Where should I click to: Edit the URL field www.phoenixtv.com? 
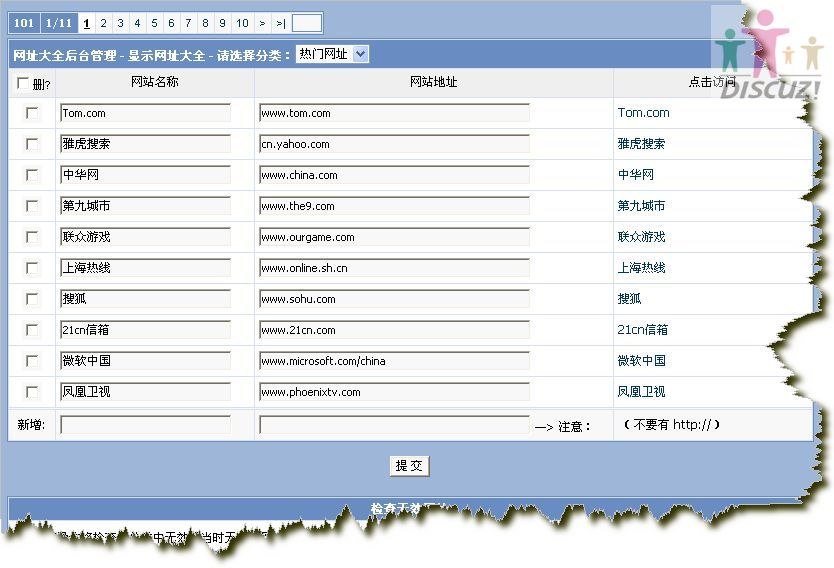point(394,391)
